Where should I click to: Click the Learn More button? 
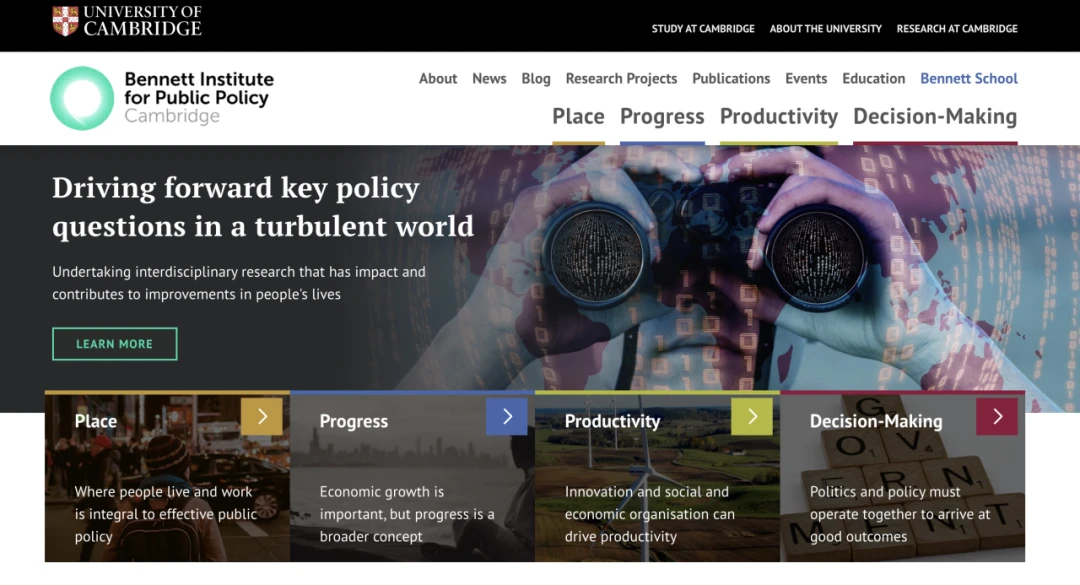pos(114,344)
